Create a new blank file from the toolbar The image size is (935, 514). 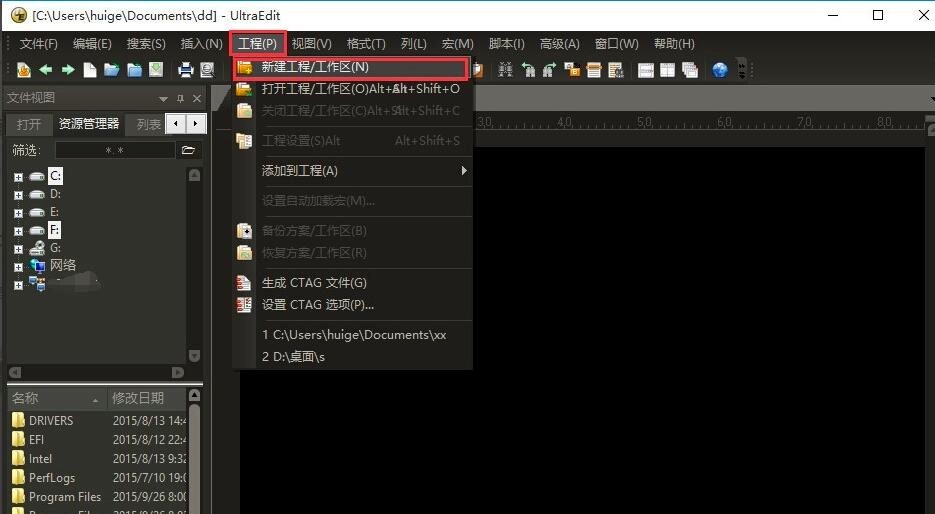(89, 70)
